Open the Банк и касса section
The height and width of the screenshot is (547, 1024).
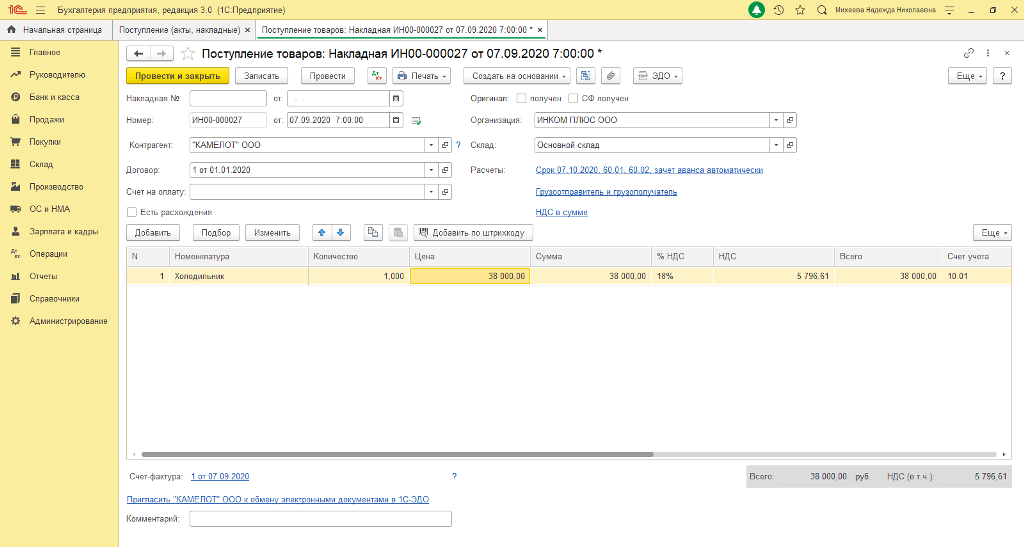54,97
